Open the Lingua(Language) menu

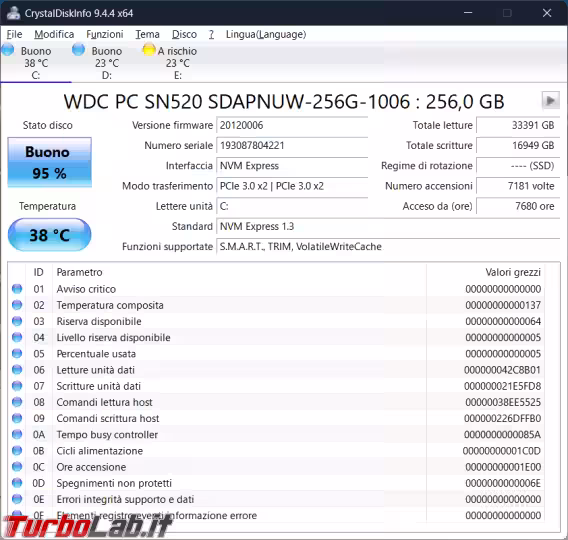click(x=266, y=34)
